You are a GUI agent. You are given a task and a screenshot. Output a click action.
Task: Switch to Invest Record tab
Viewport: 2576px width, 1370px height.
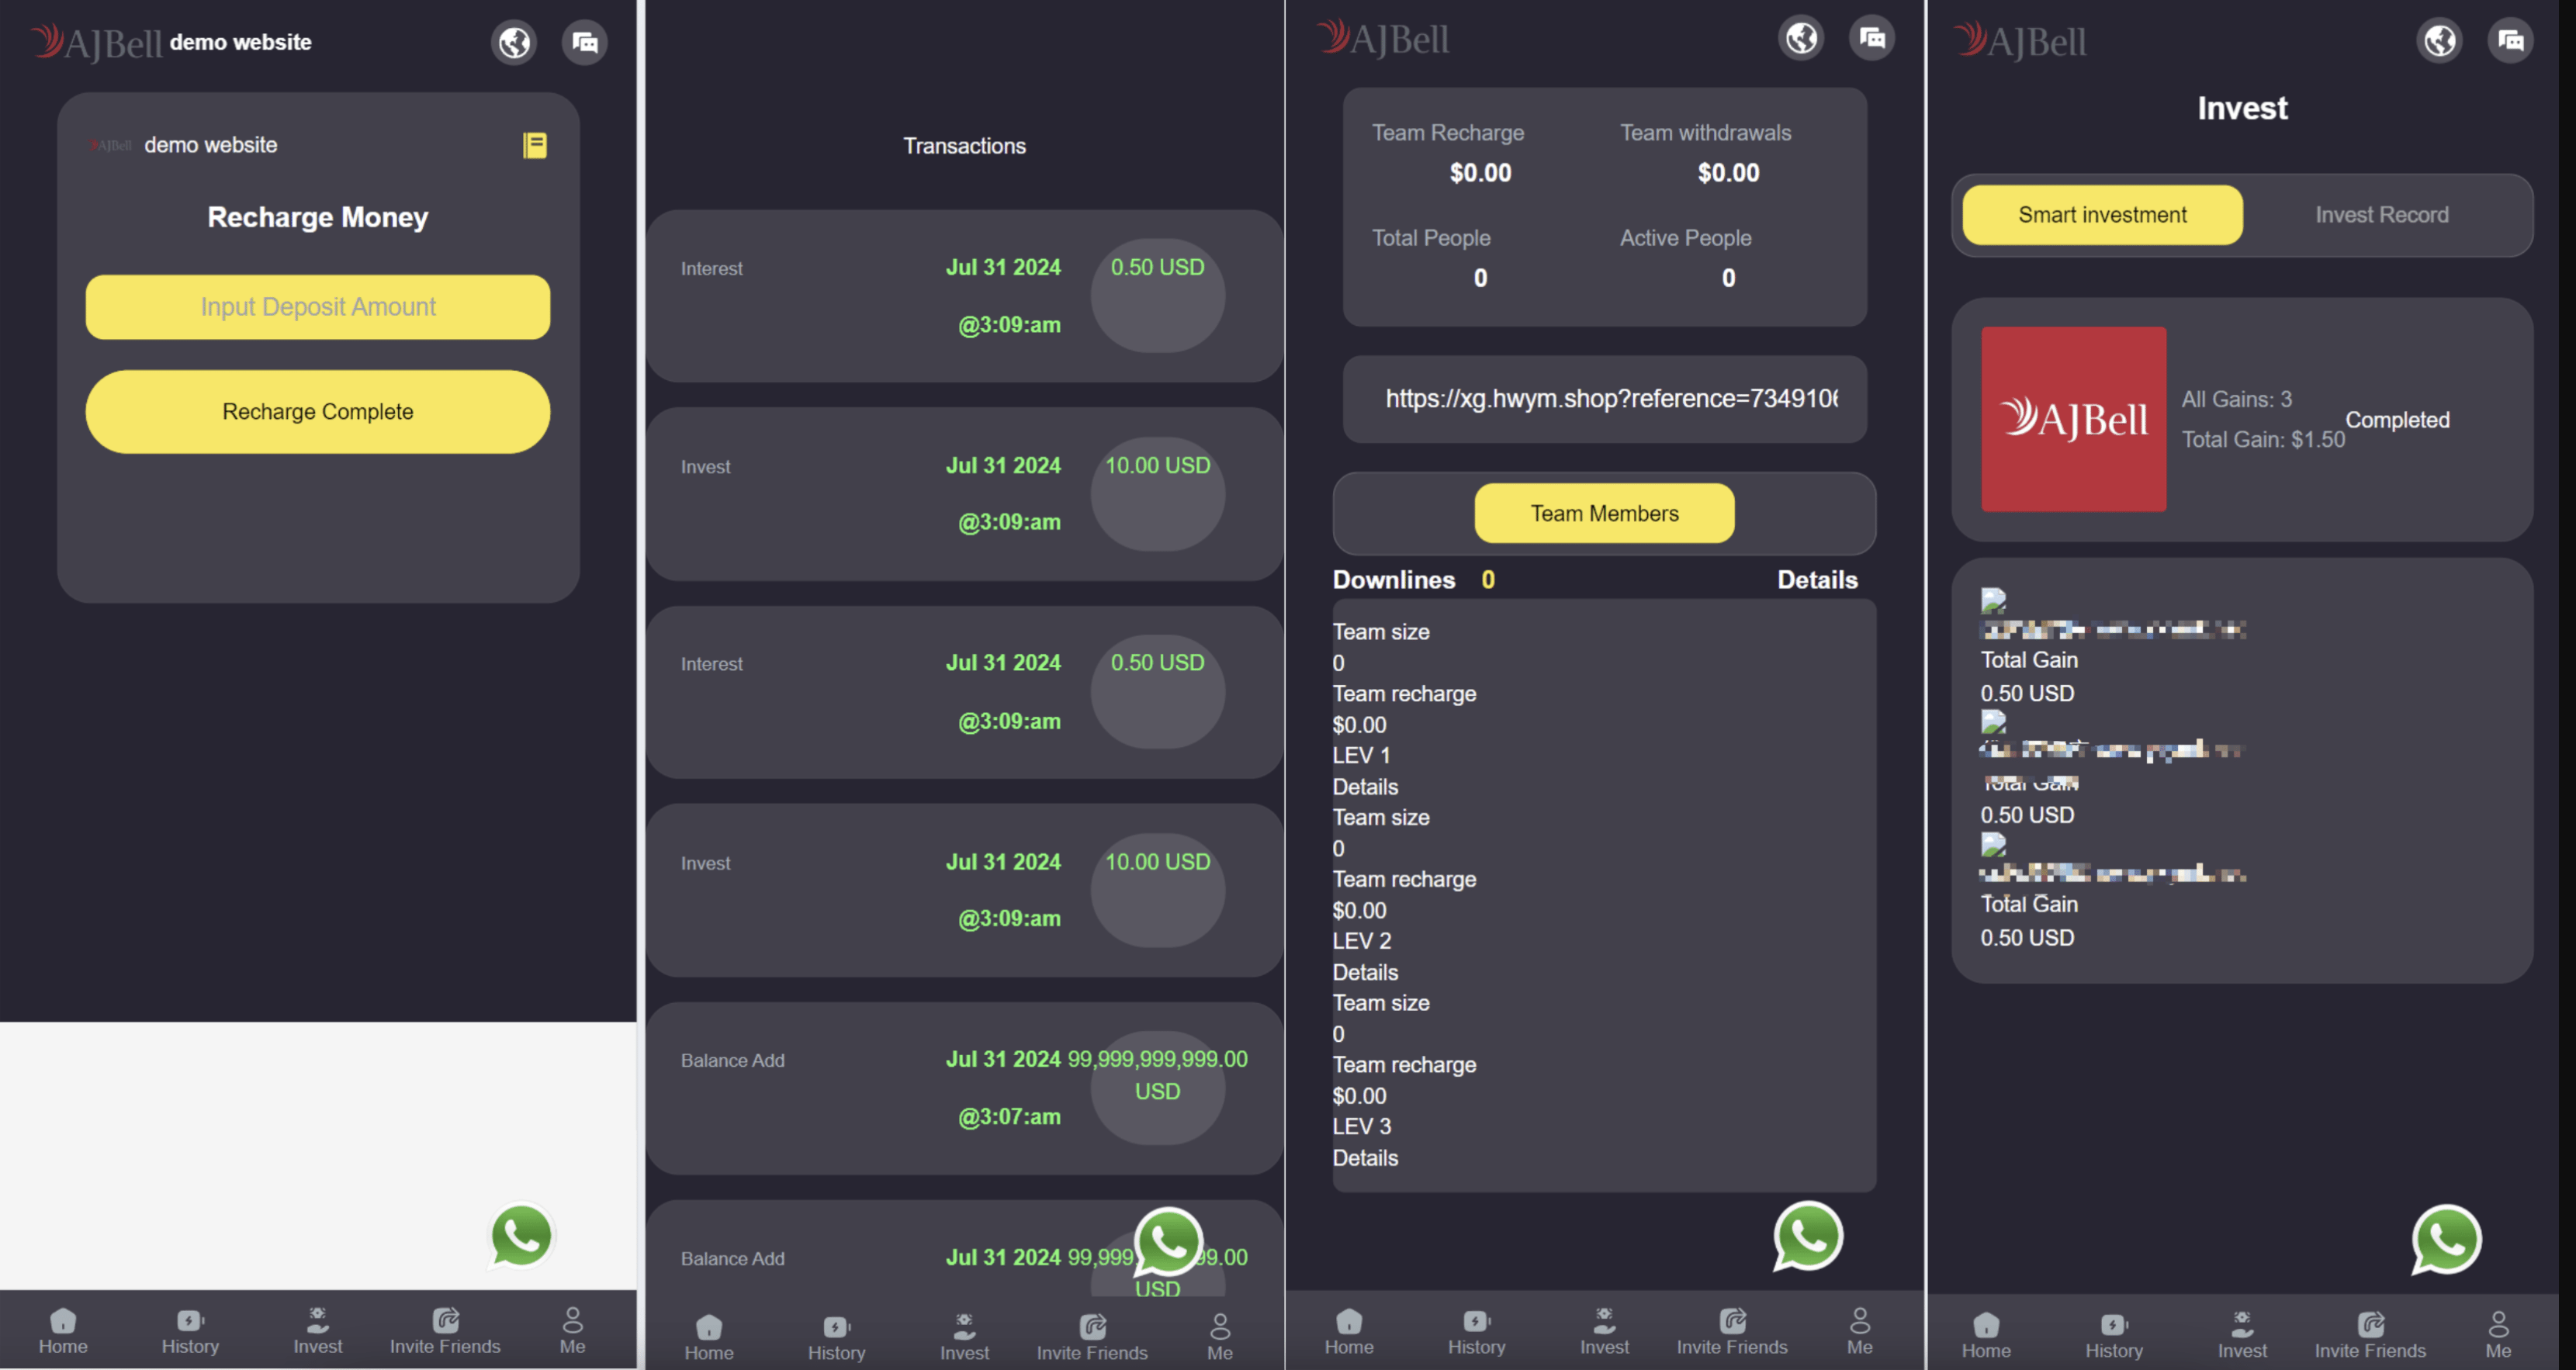2380,215
